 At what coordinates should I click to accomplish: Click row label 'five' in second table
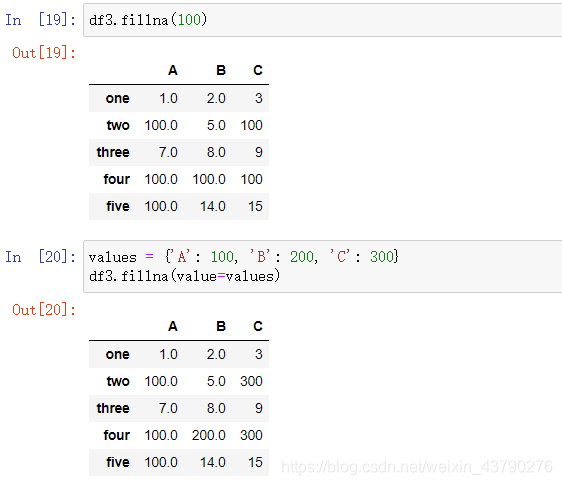coord(118,462)
